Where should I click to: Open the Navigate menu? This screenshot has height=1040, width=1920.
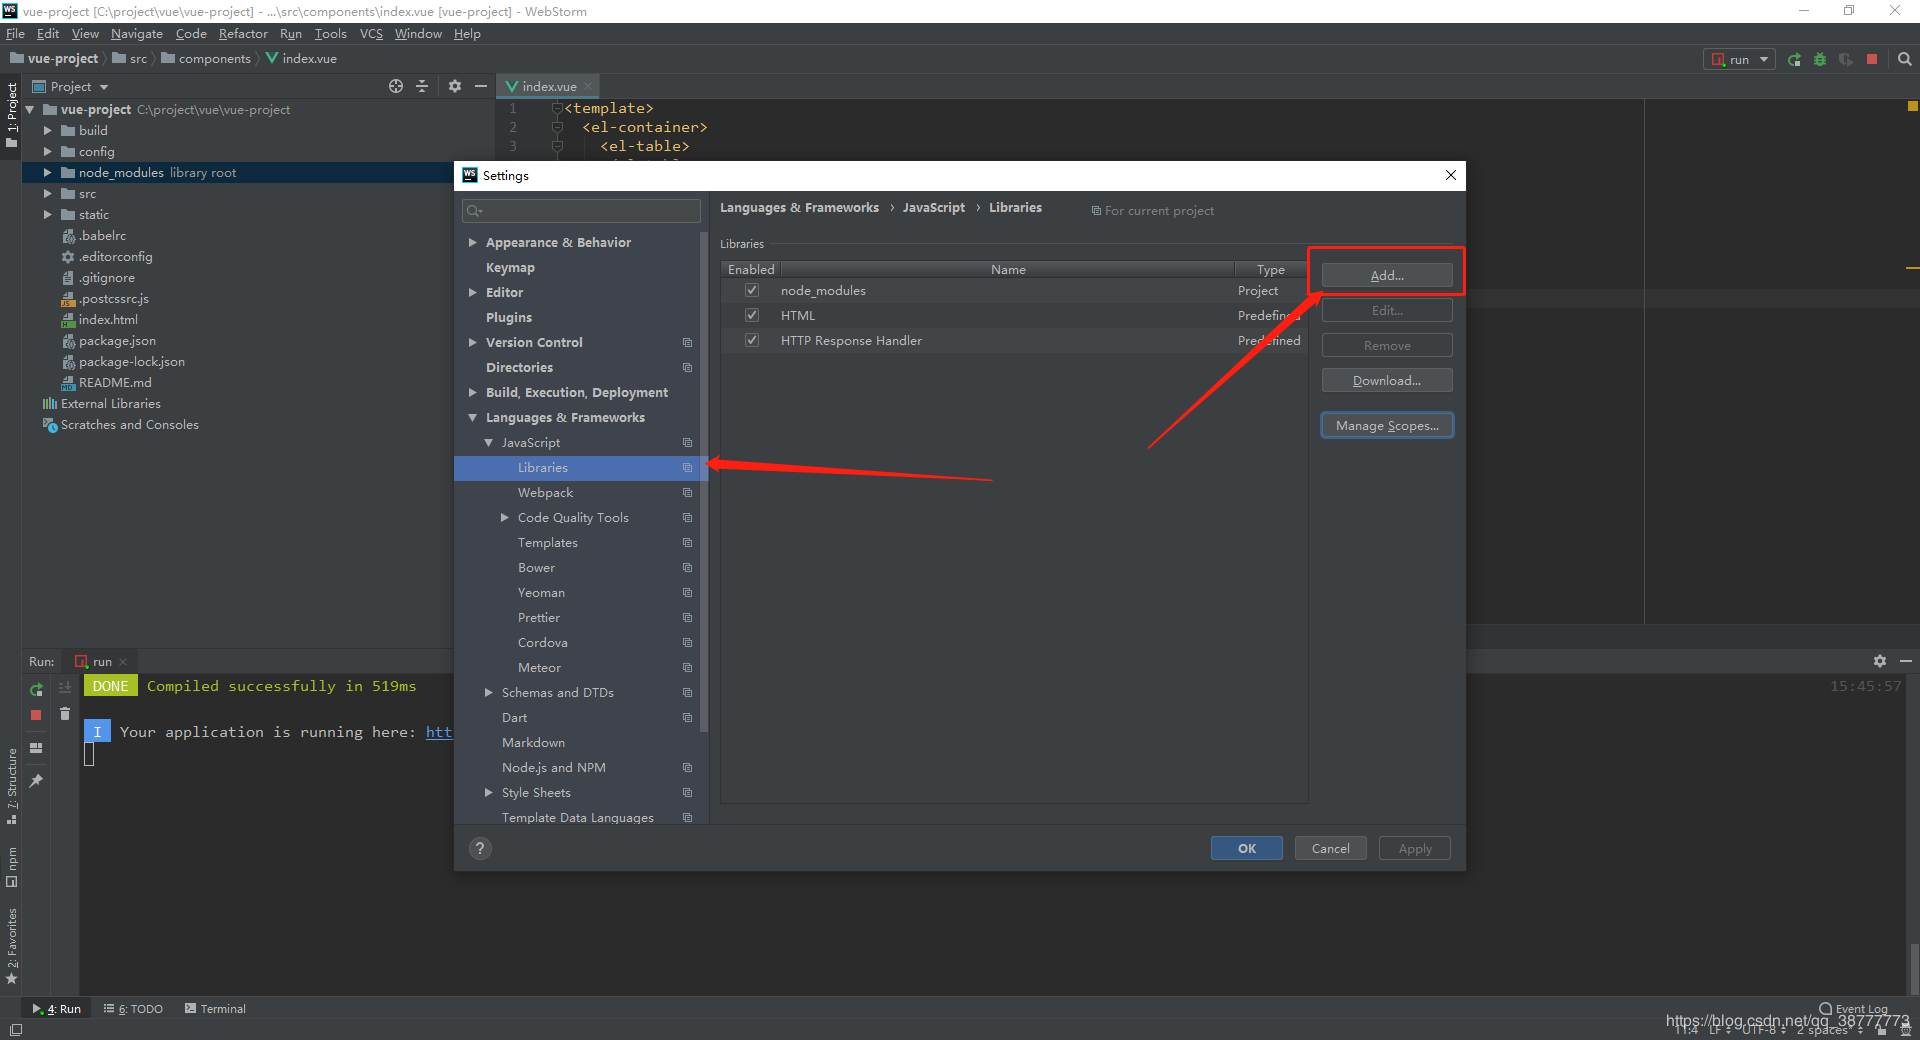point(136,34)
